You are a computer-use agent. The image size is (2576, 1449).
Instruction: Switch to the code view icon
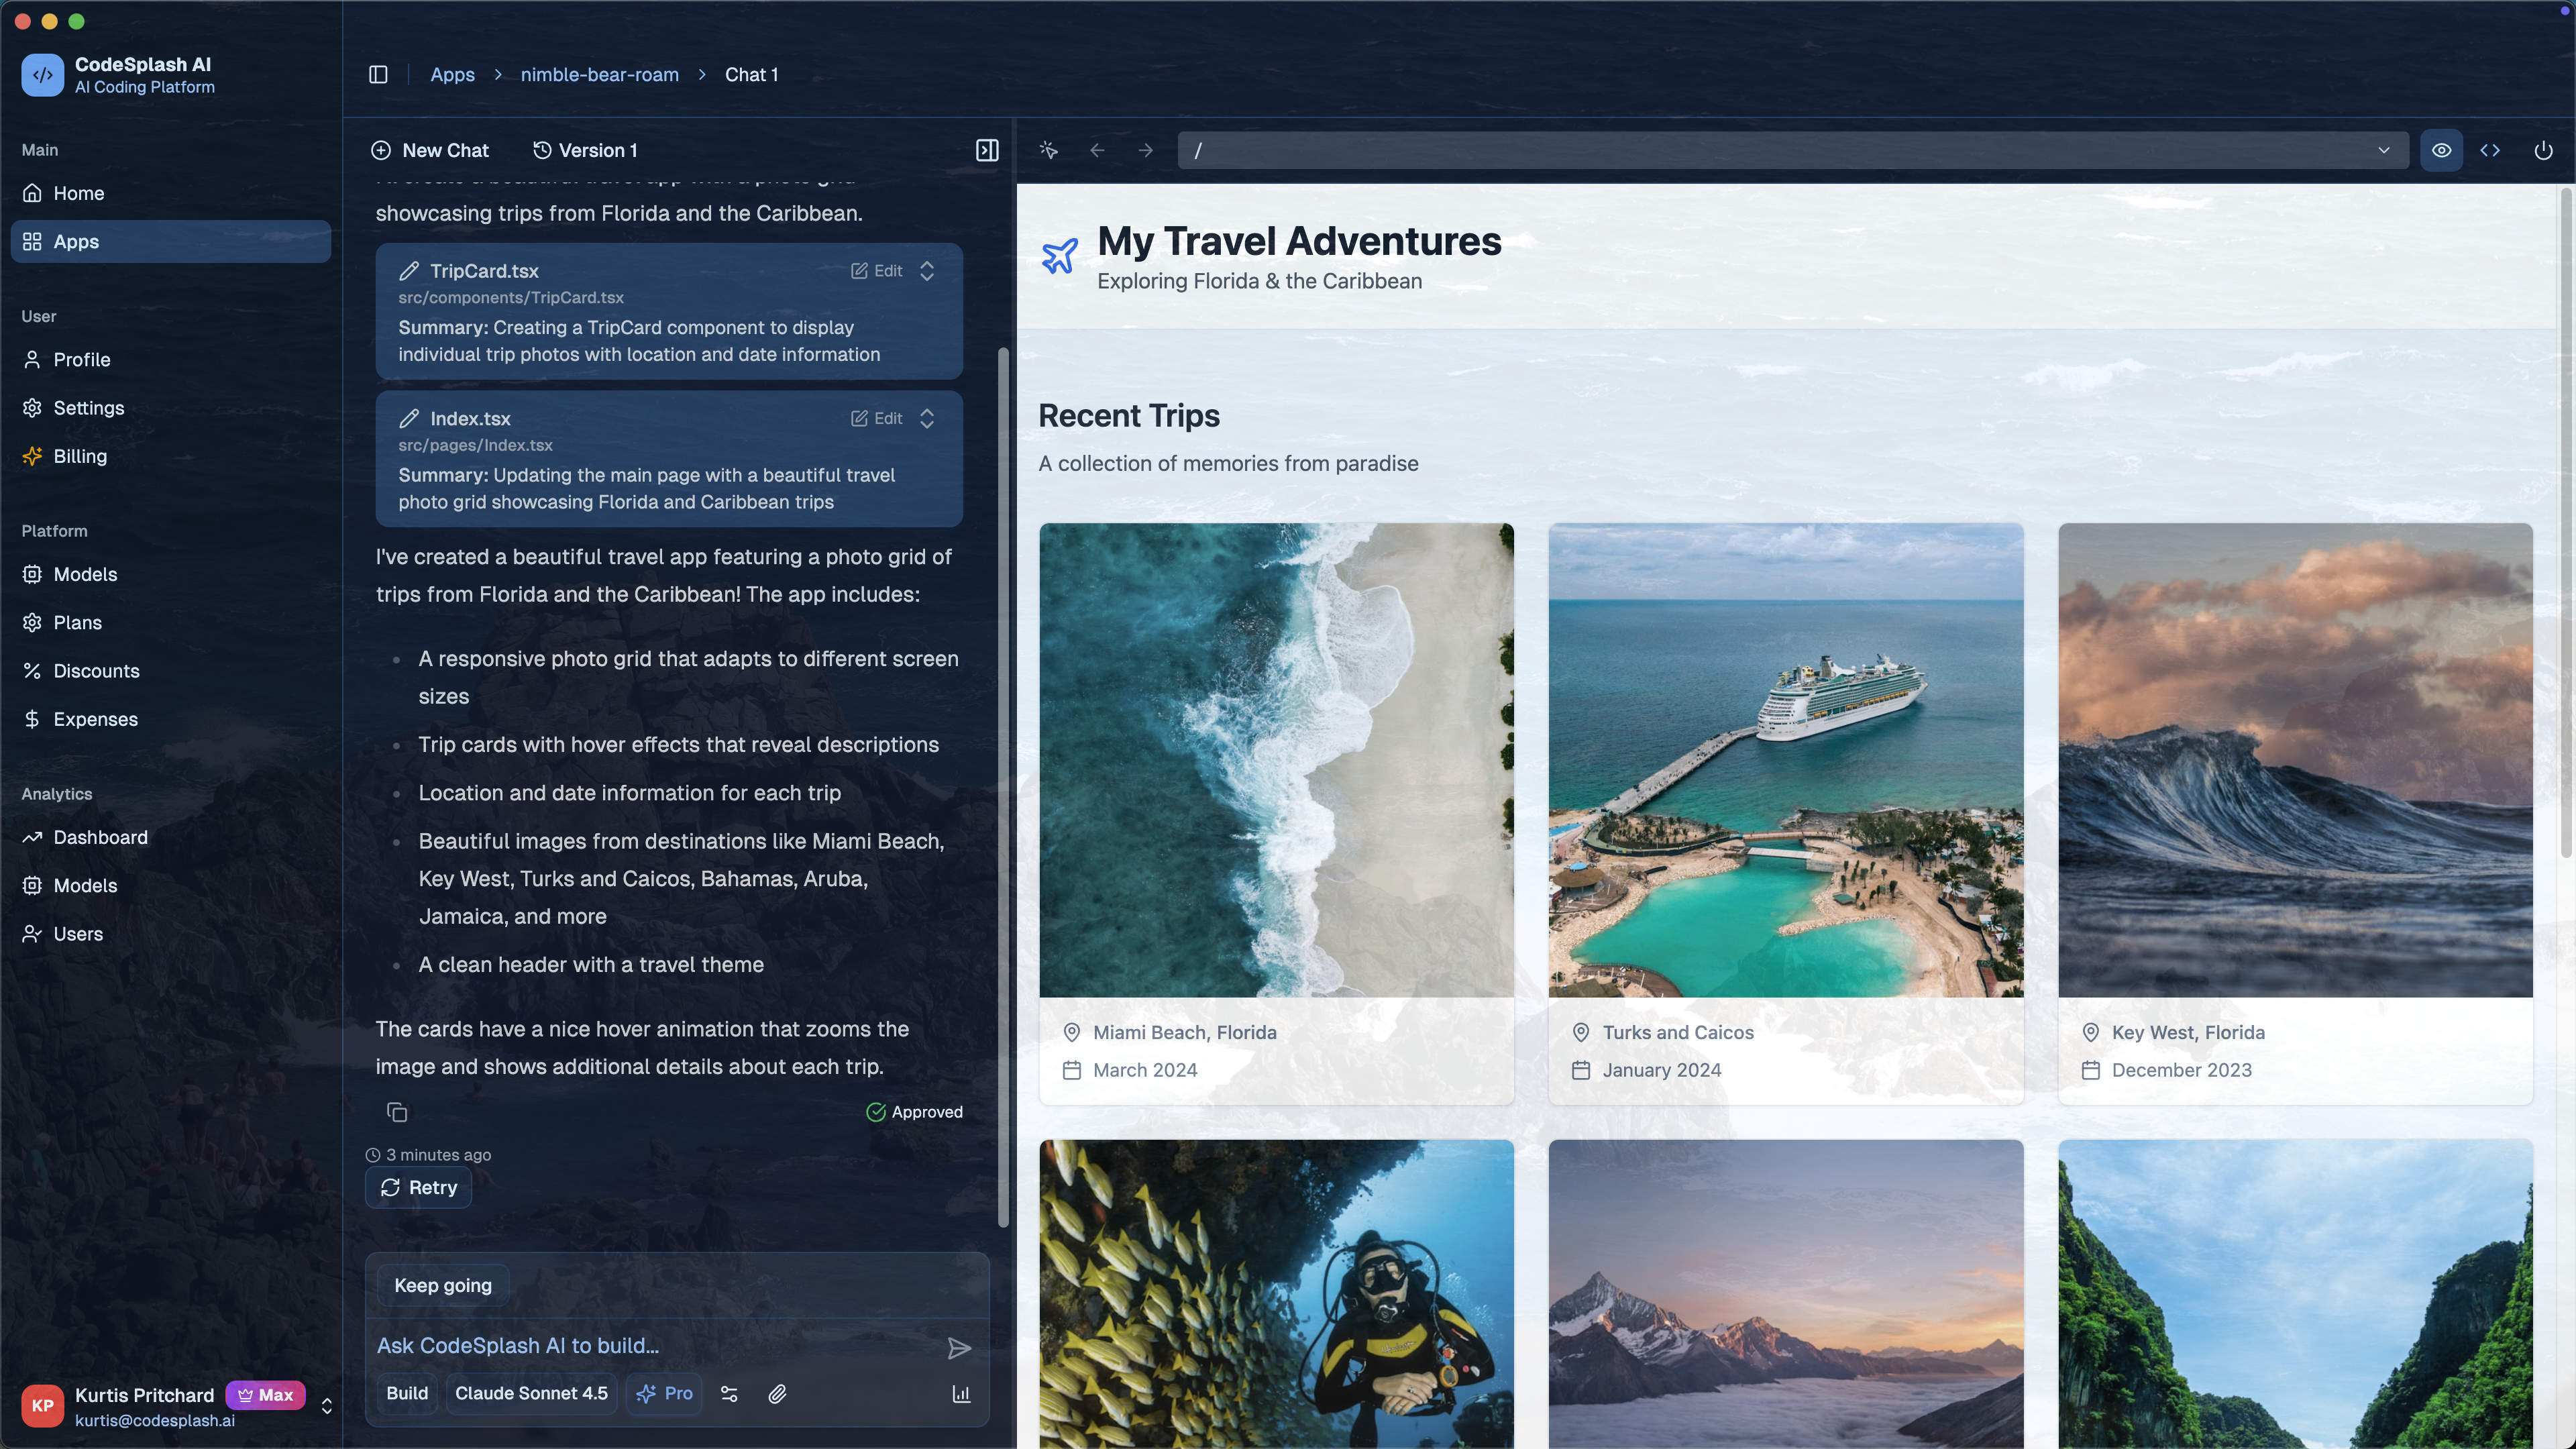[2490, 150]
